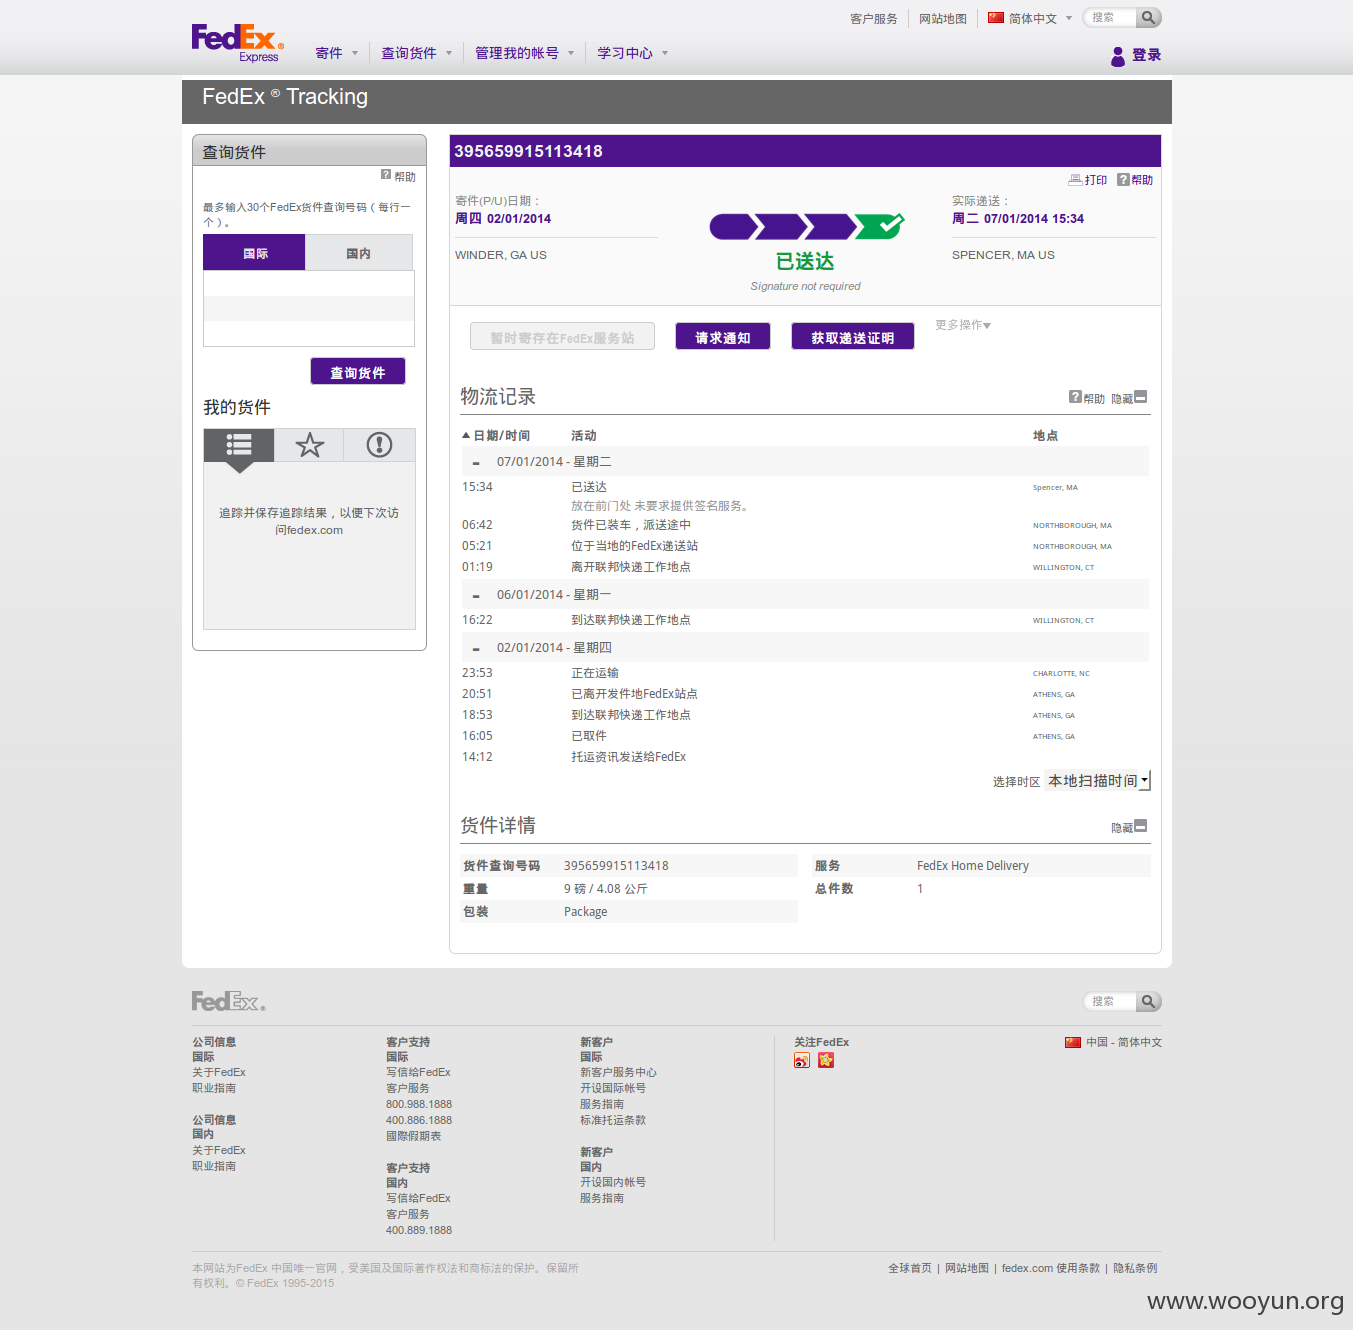Viewport: 1353px width, 1330px height.
Task: Collapse the 02/01/2014 星期四 group
Action: pos(476,649)
